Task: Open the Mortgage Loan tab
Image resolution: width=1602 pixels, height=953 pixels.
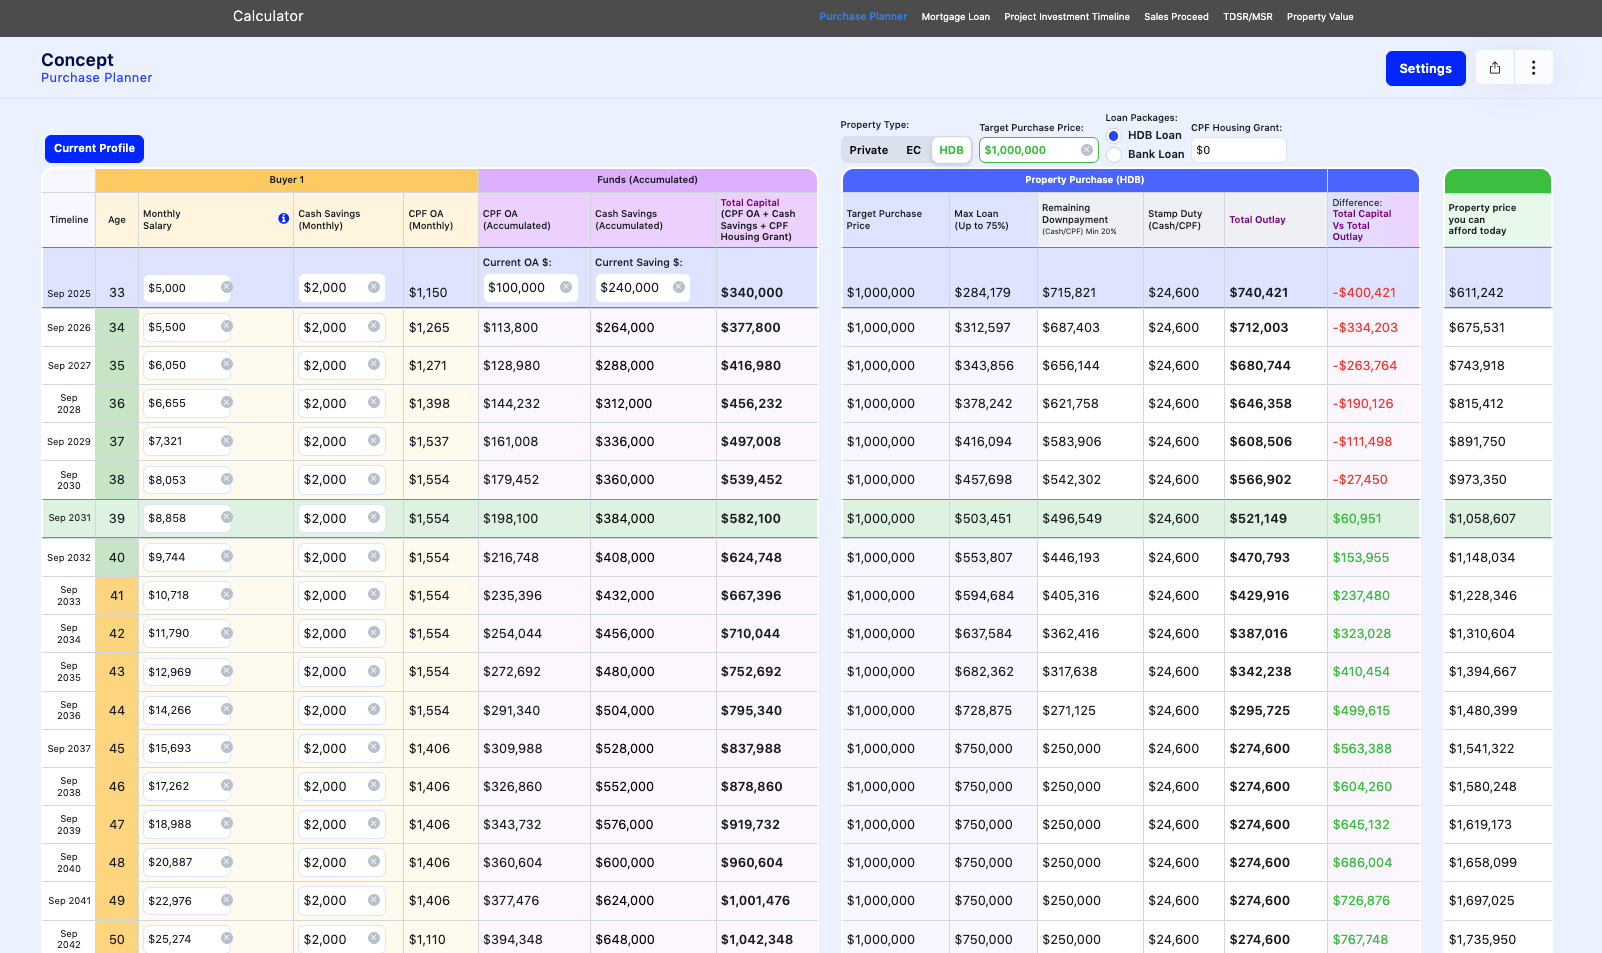Action: 955,17
